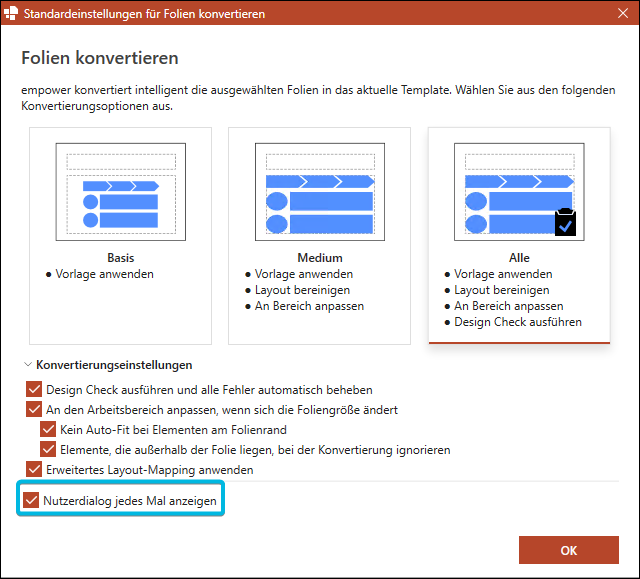Viewport: 640px width, 579px height.
Task: Click the Alle slide preview thumbnail
Action: click(x=519, y=192)
